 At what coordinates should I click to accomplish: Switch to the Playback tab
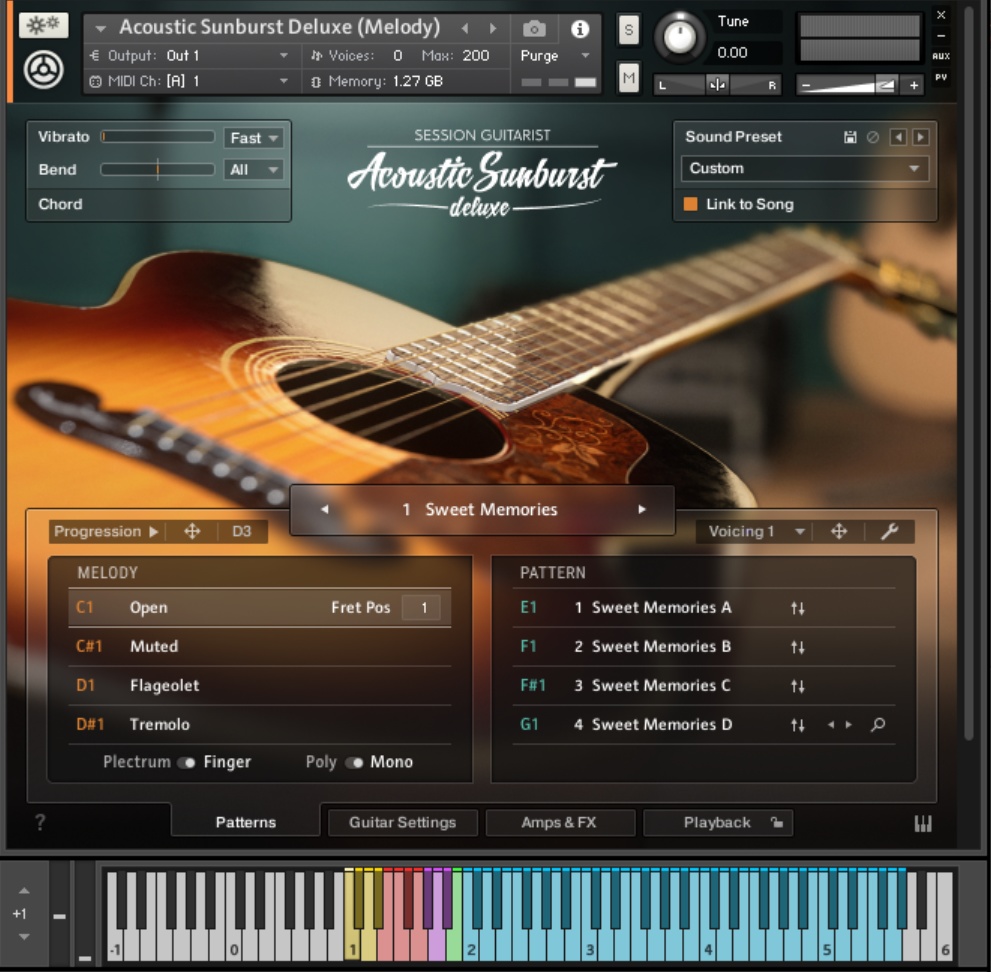pyautogui.click(x=717, y=822)
